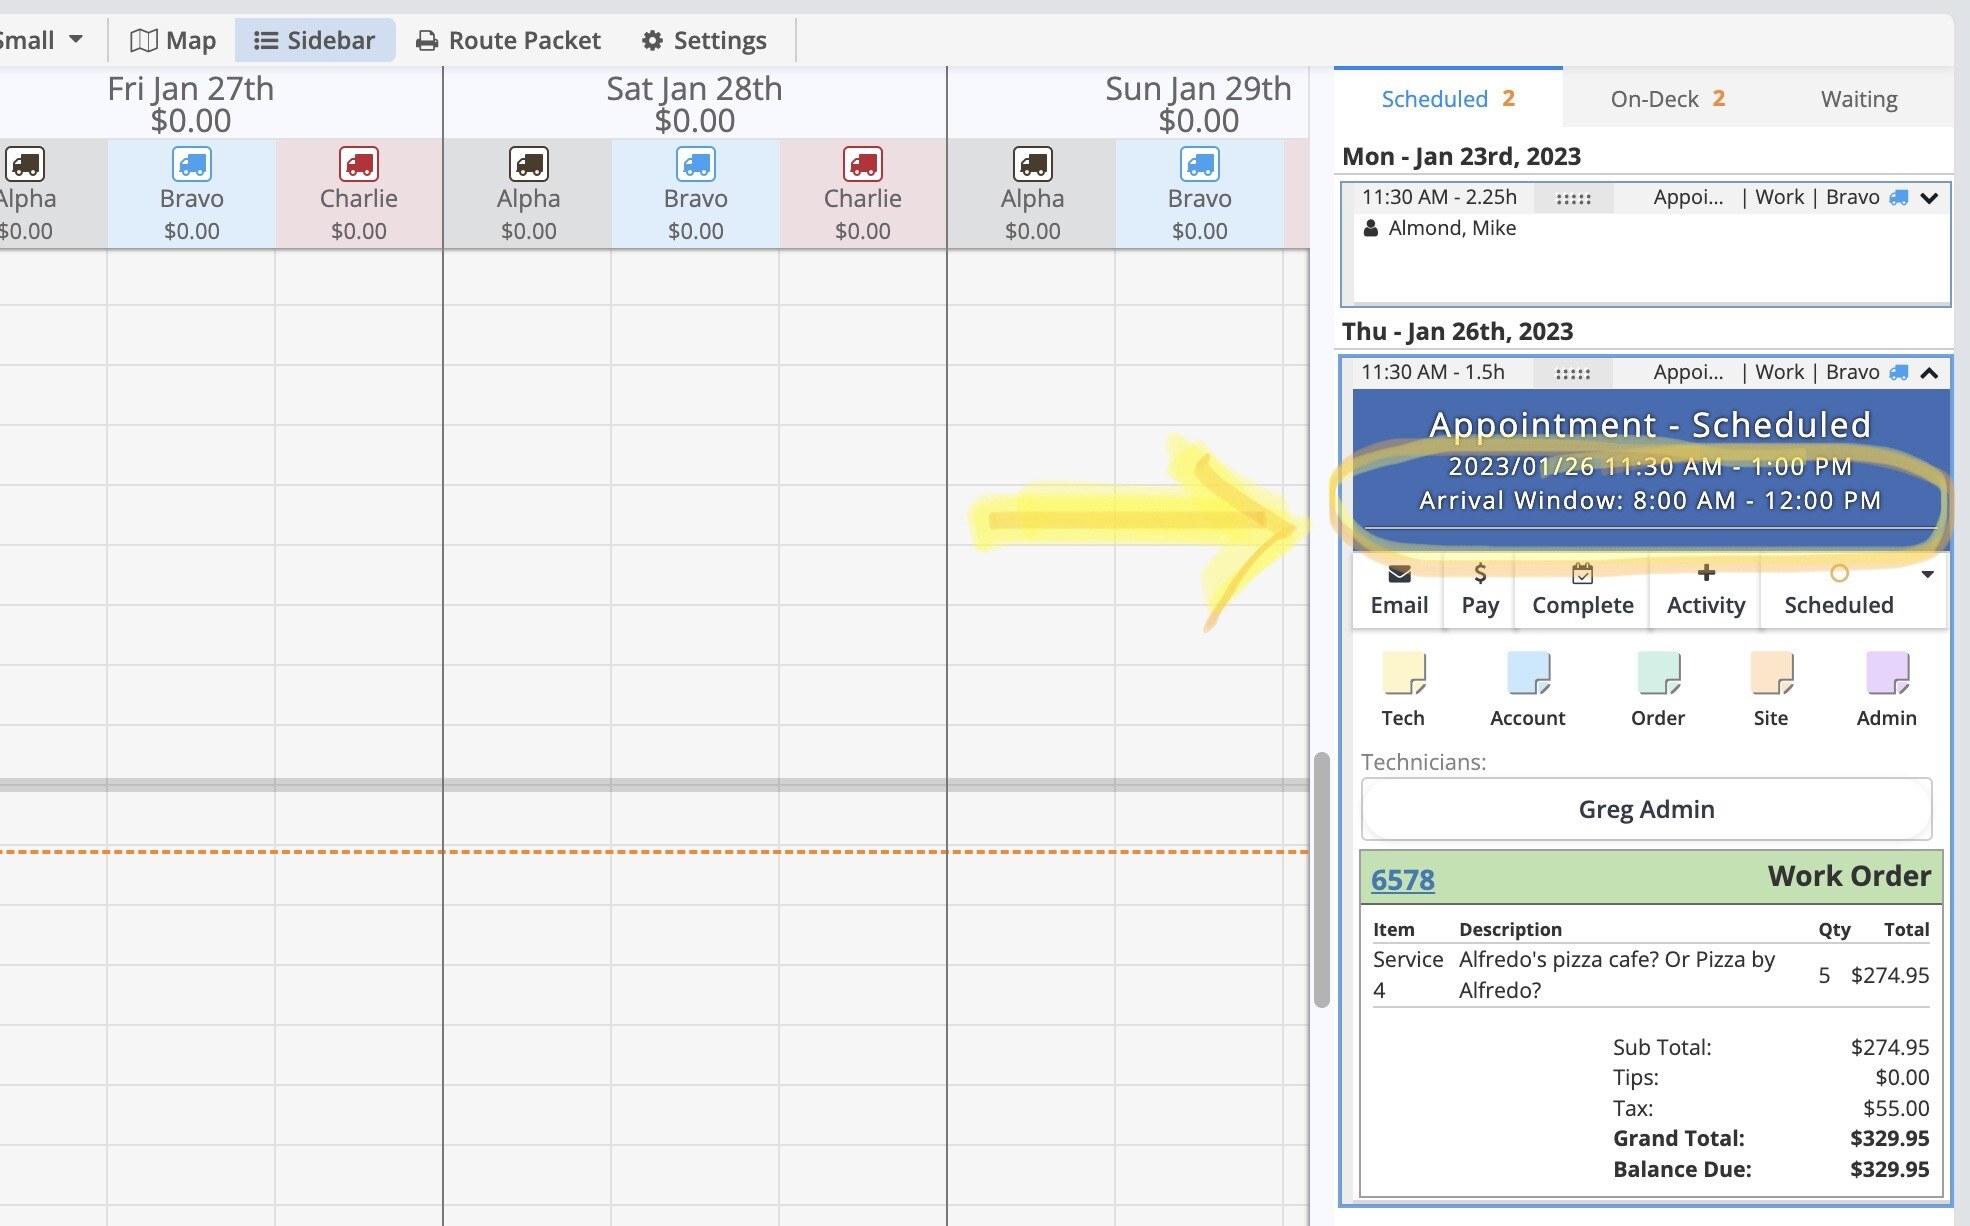The image size is (1970, 1226).
Task: Click the Complete calendar icon
Action: click(1582, 574)
